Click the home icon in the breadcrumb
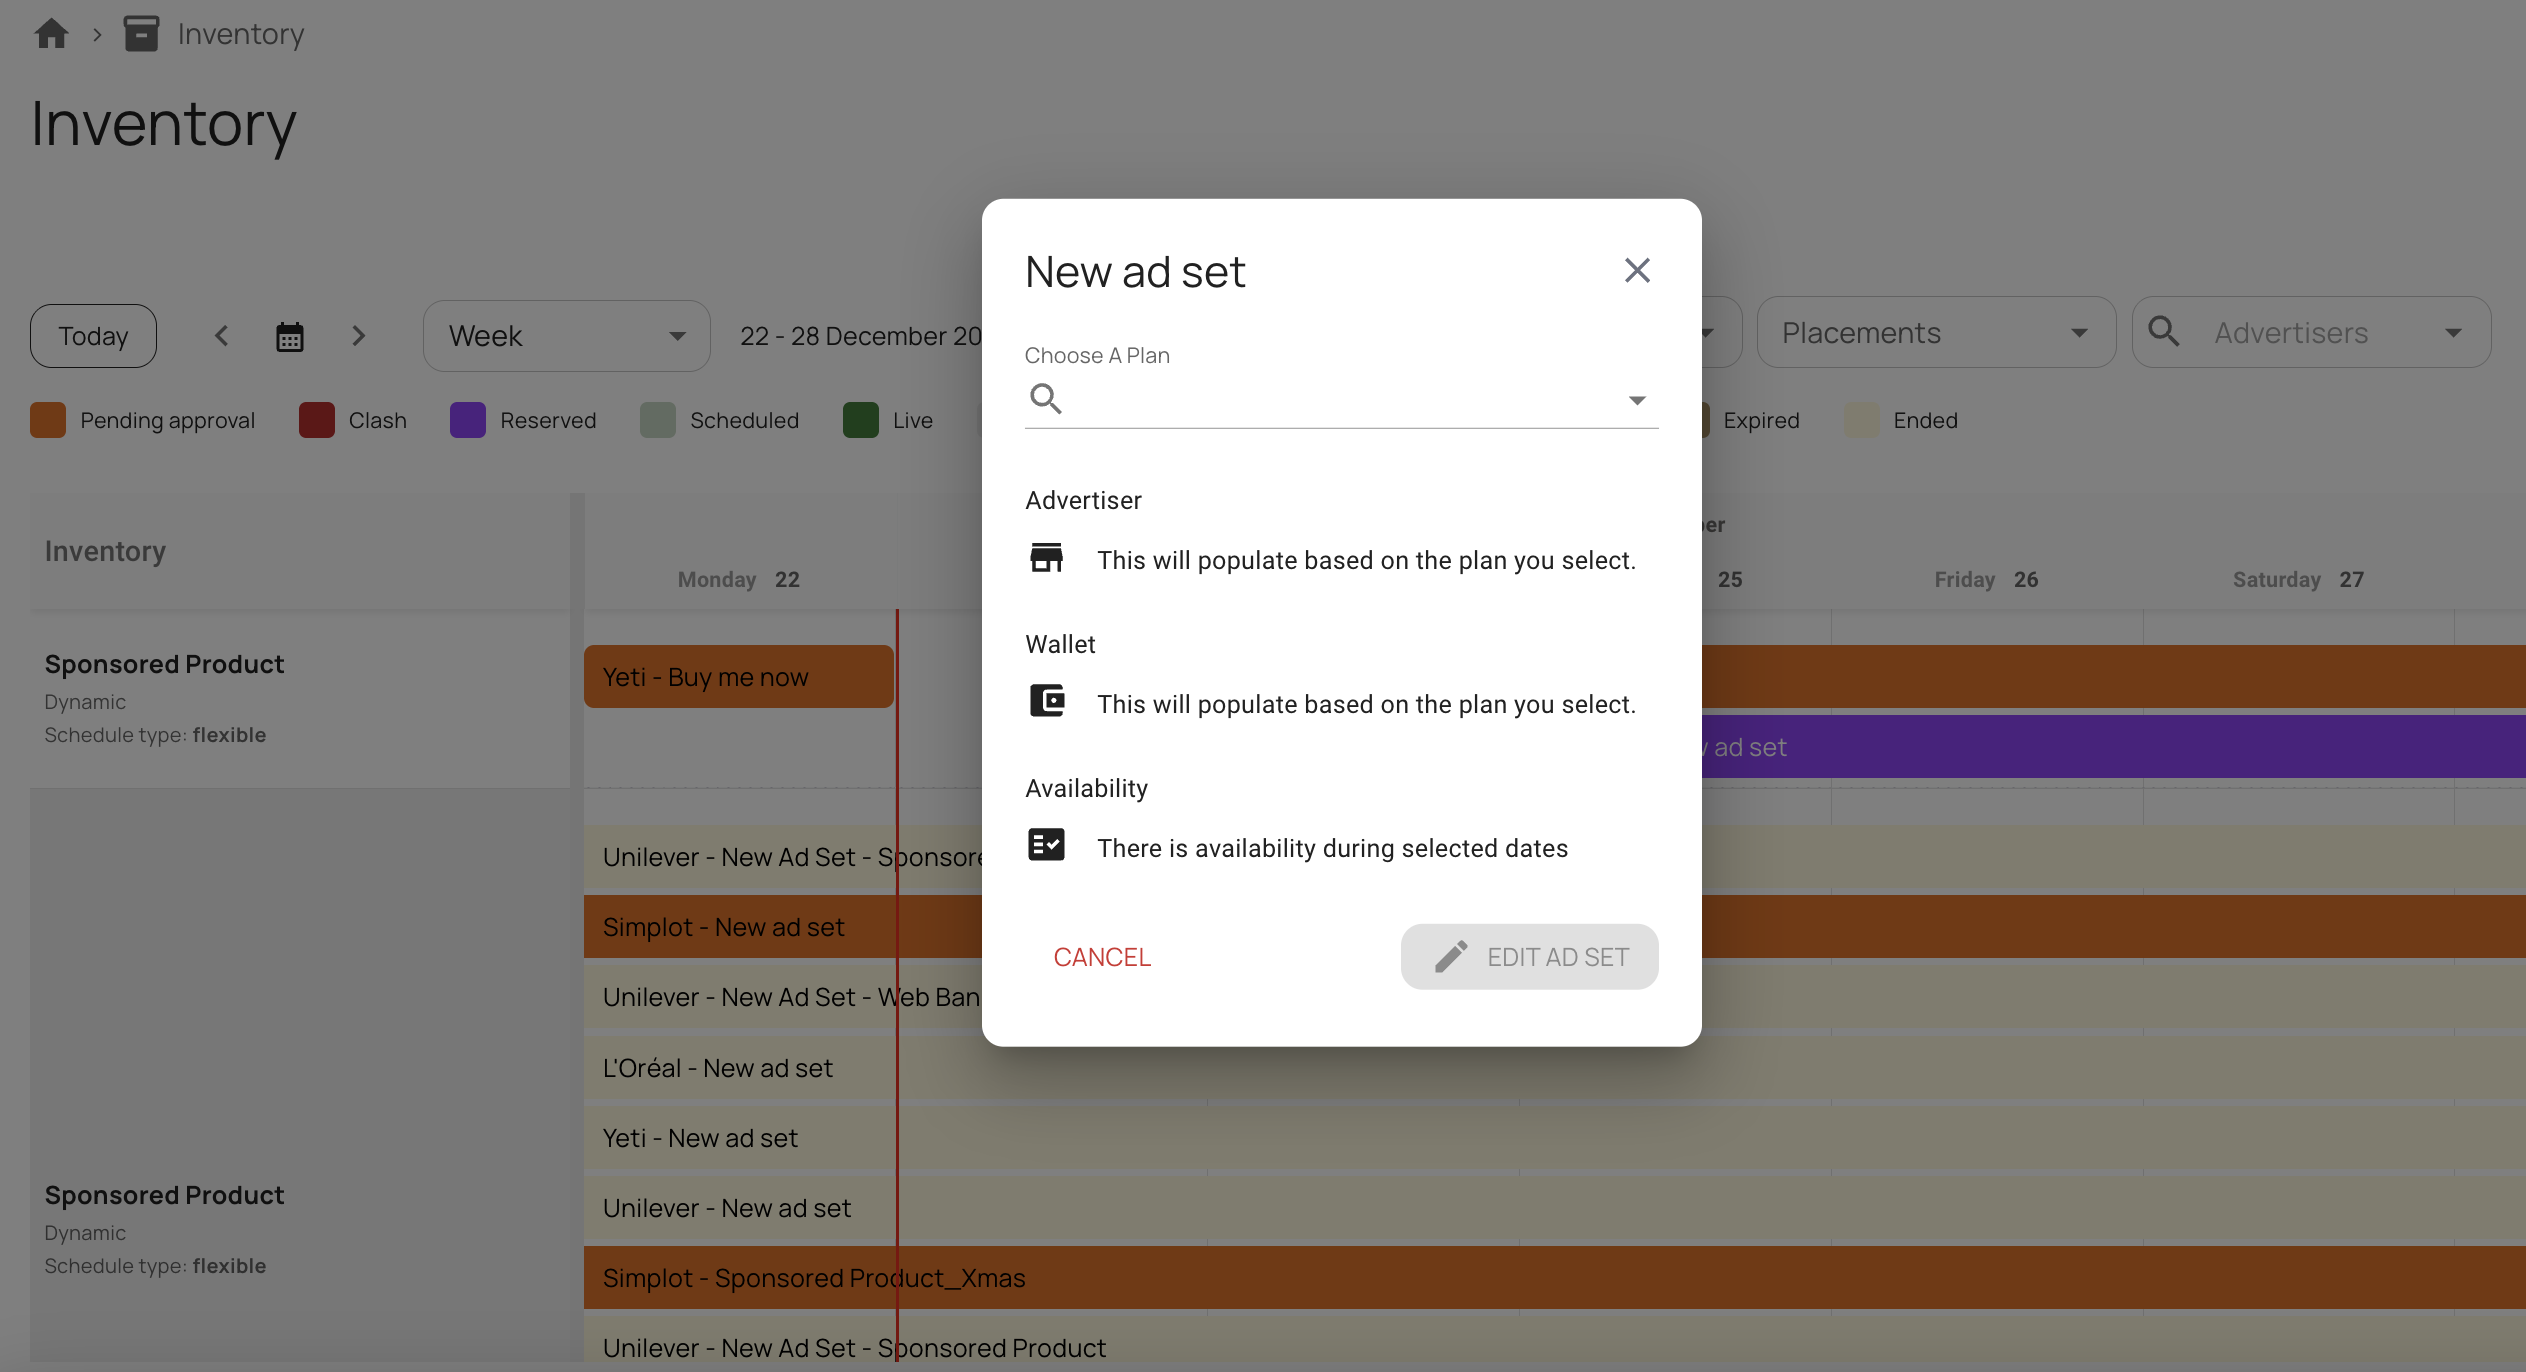2526x1372 pixels. tap(51, 34)
